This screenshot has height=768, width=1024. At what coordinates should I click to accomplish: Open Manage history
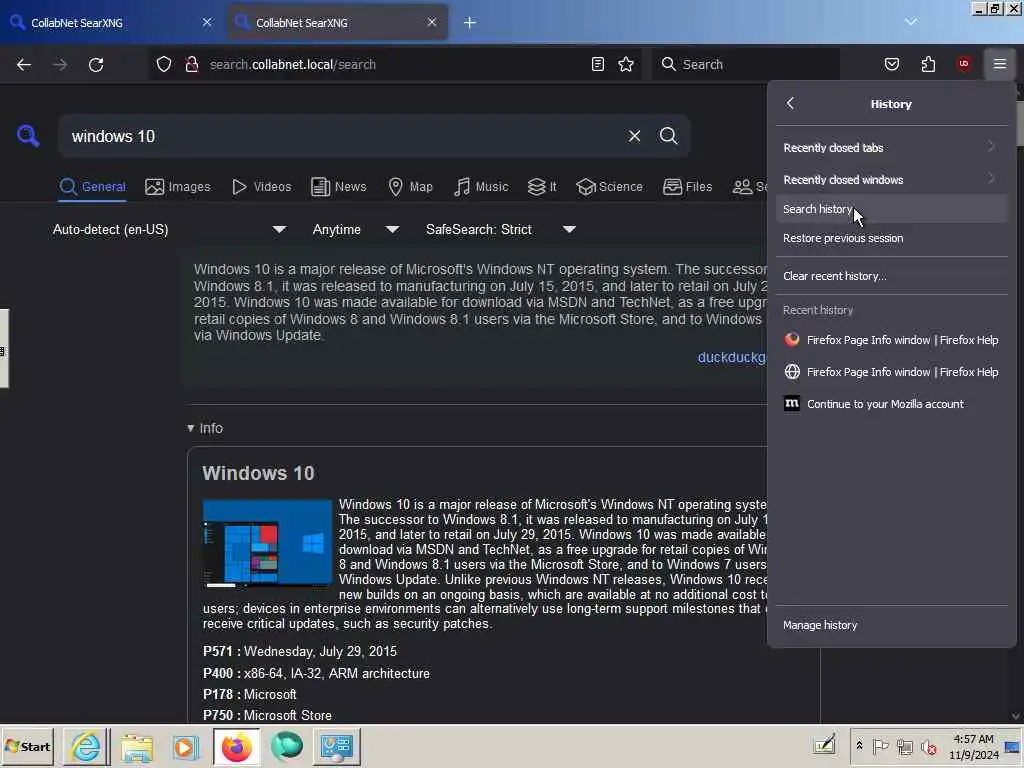click(x=891, y=625)
